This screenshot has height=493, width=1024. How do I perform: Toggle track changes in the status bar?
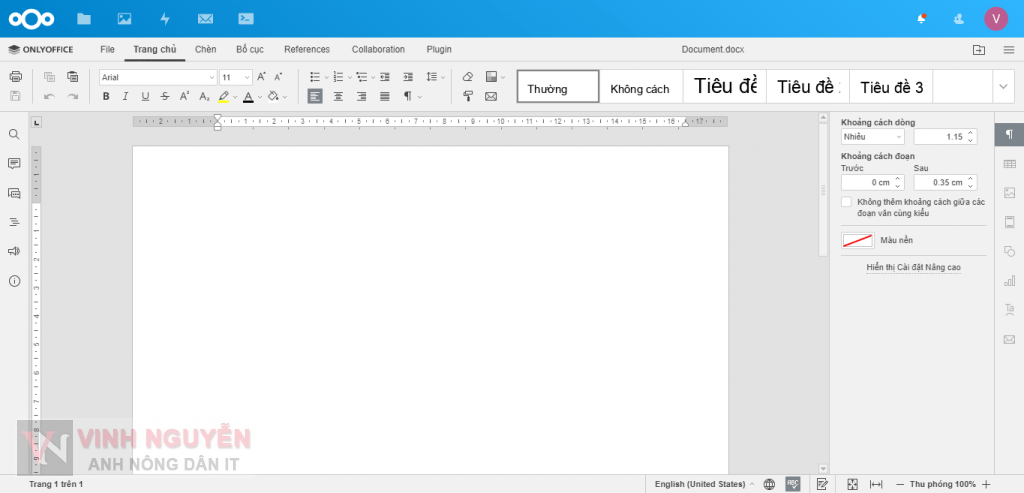pos(822,484)
